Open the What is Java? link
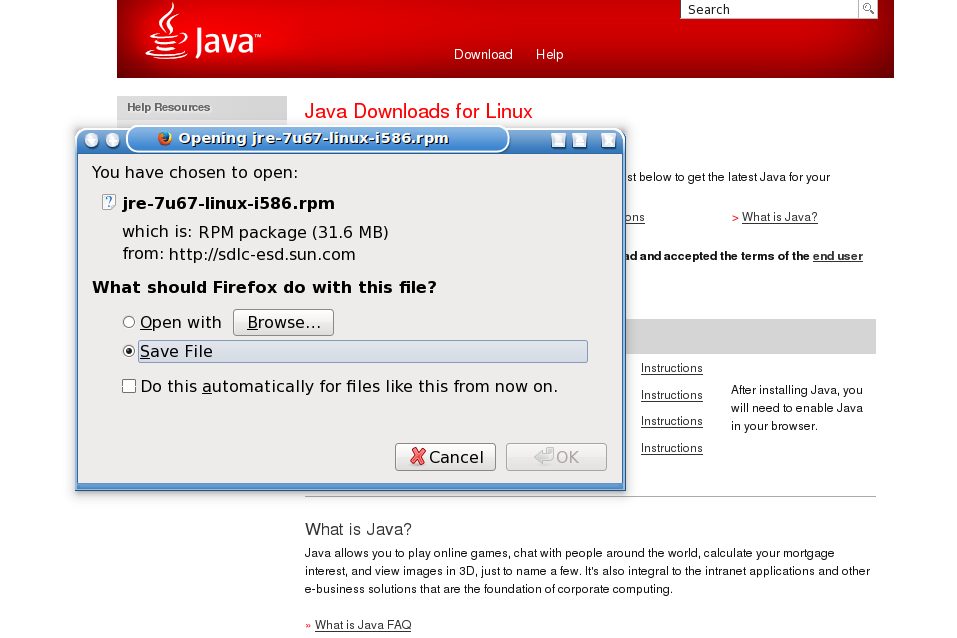 [779, 217]
